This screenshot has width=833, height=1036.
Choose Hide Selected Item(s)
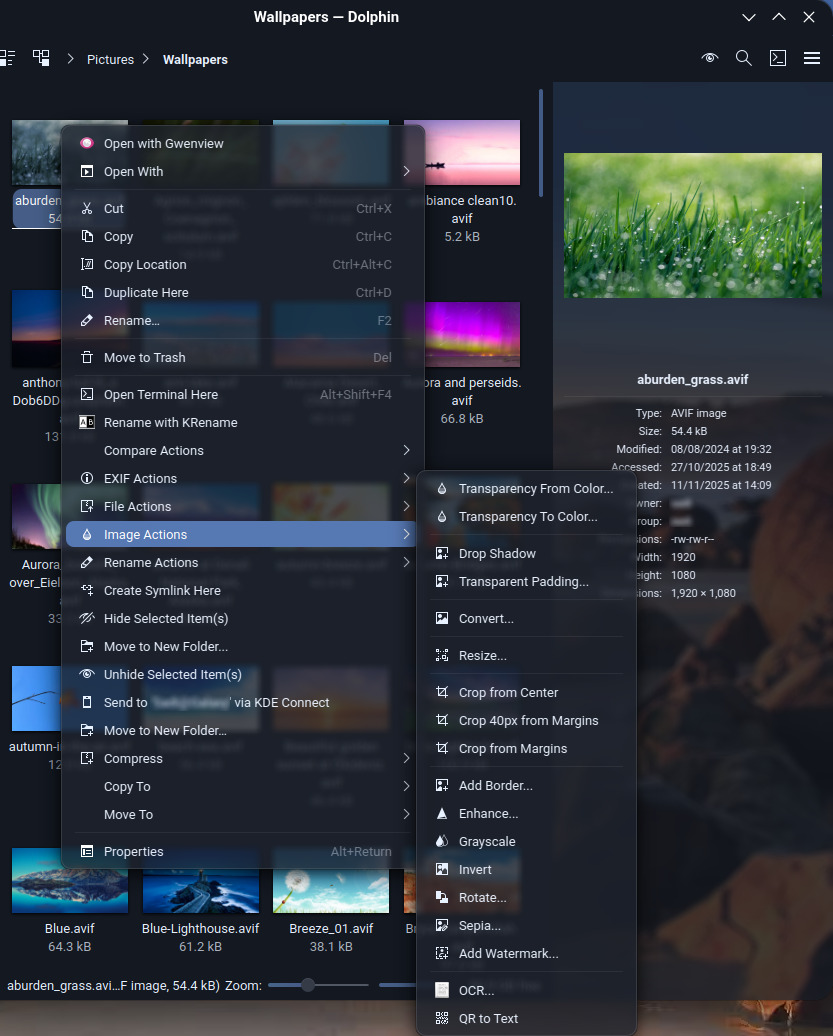[166, 619]
